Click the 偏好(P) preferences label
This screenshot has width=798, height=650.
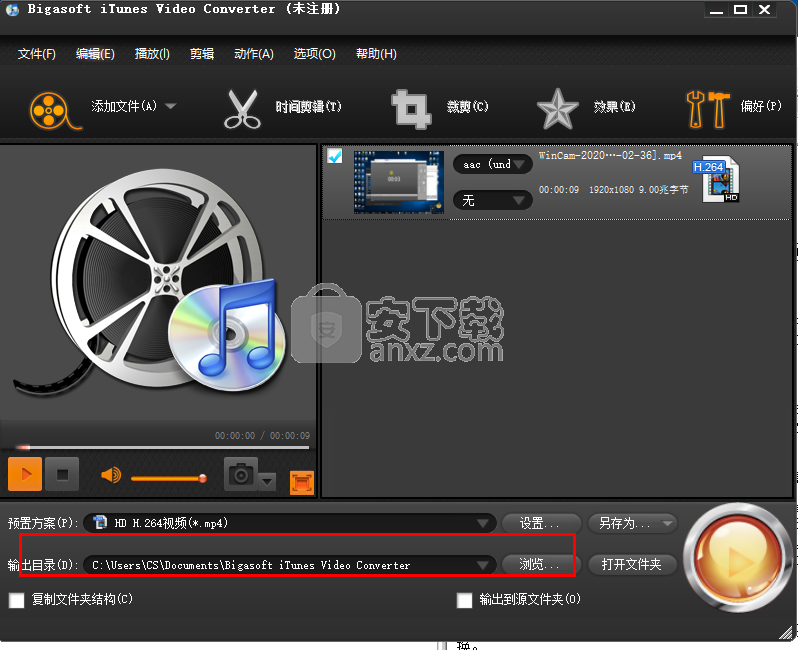761,106
